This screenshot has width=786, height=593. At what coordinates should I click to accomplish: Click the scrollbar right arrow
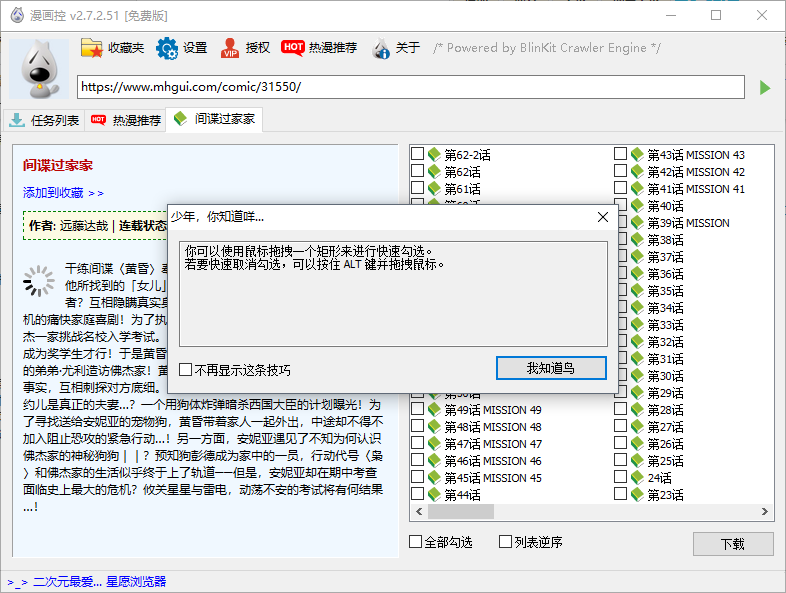pos(764,511)
